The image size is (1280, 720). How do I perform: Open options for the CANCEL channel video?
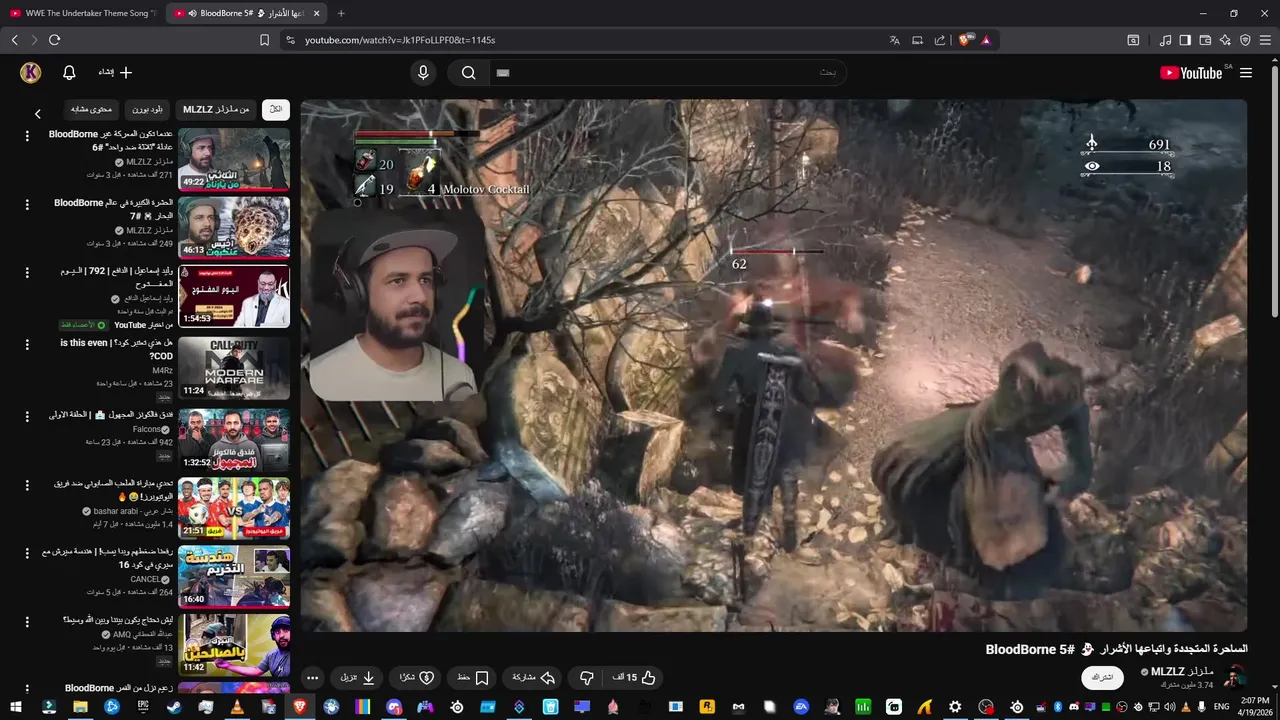27,552
